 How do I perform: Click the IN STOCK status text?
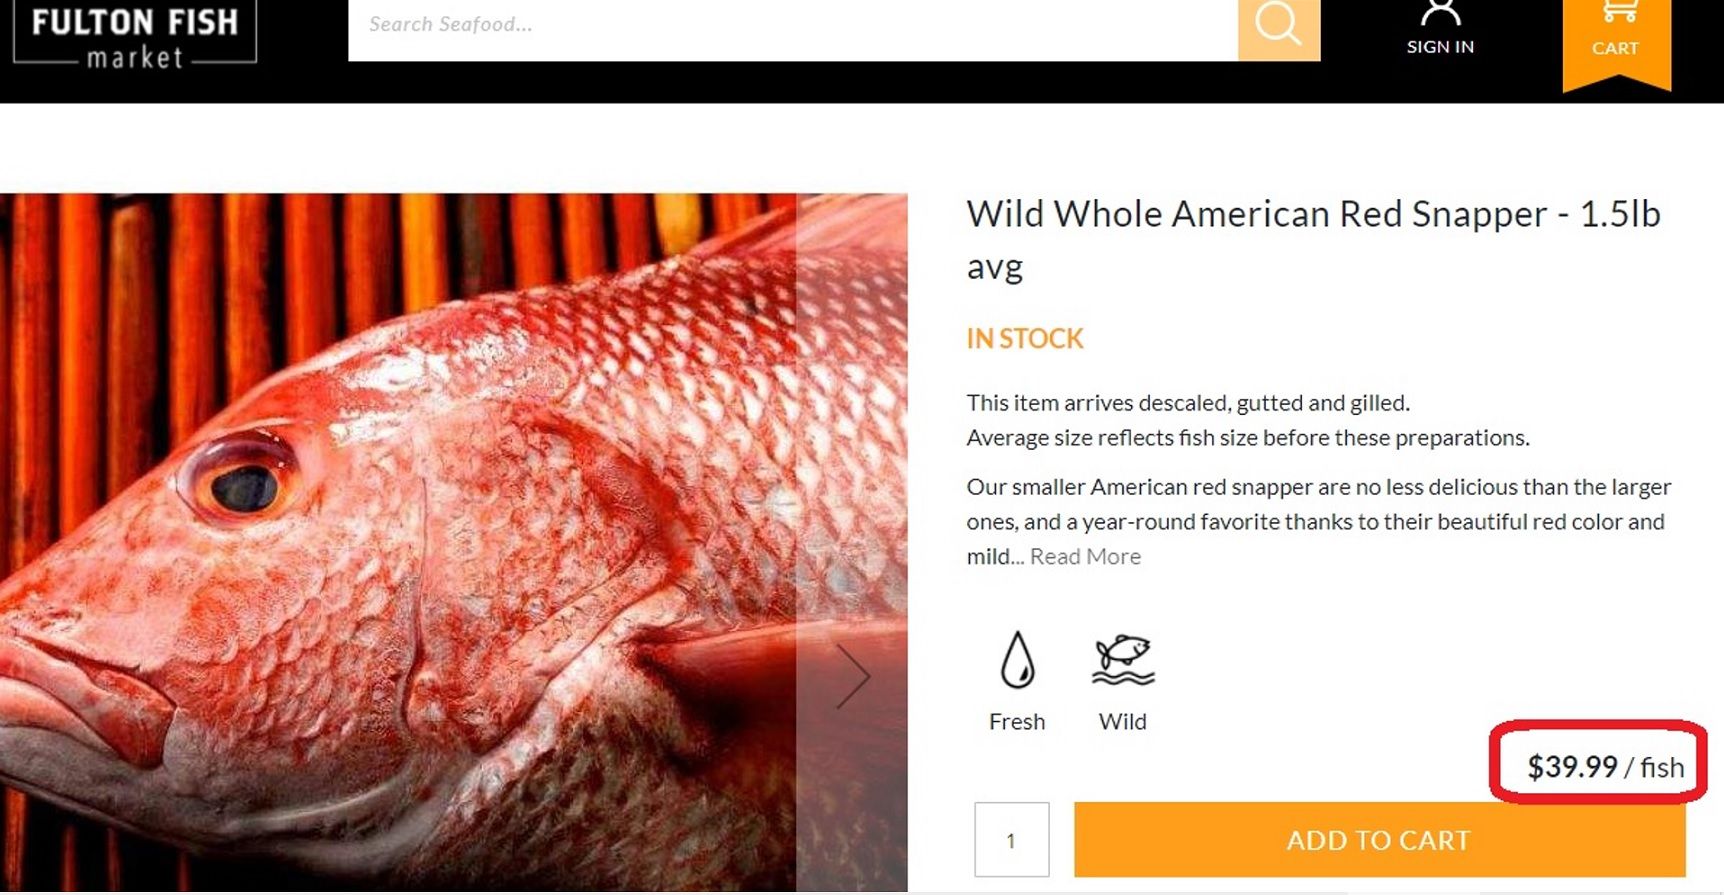[x=1025, y=339]
